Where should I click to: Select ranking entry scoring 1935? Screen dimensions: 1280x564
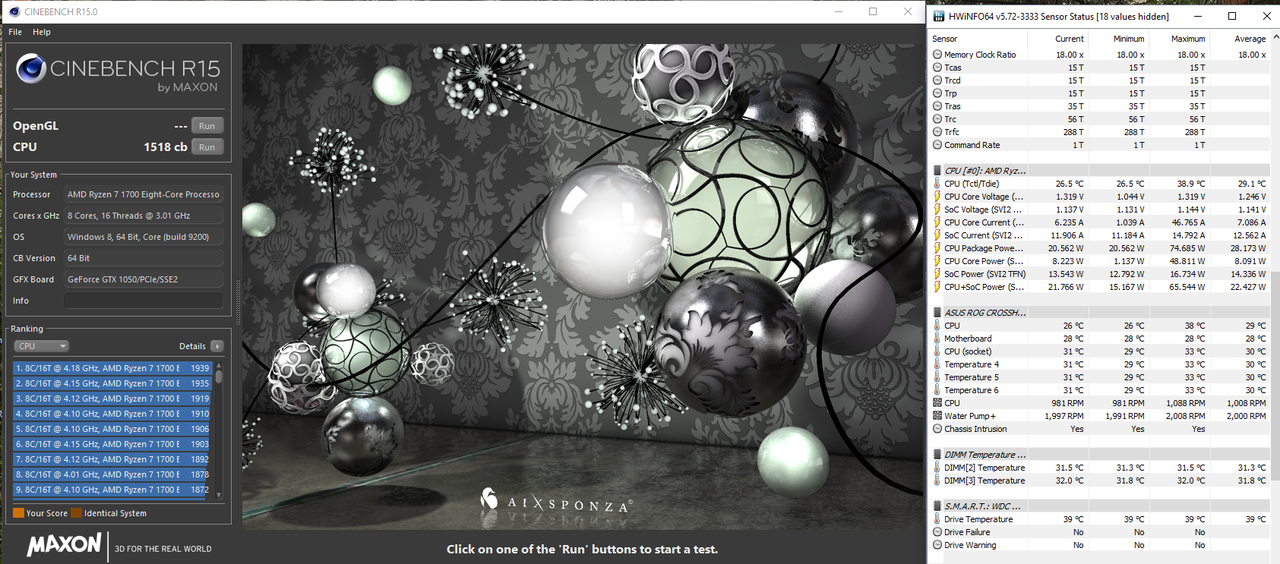[x=112, y=383]
